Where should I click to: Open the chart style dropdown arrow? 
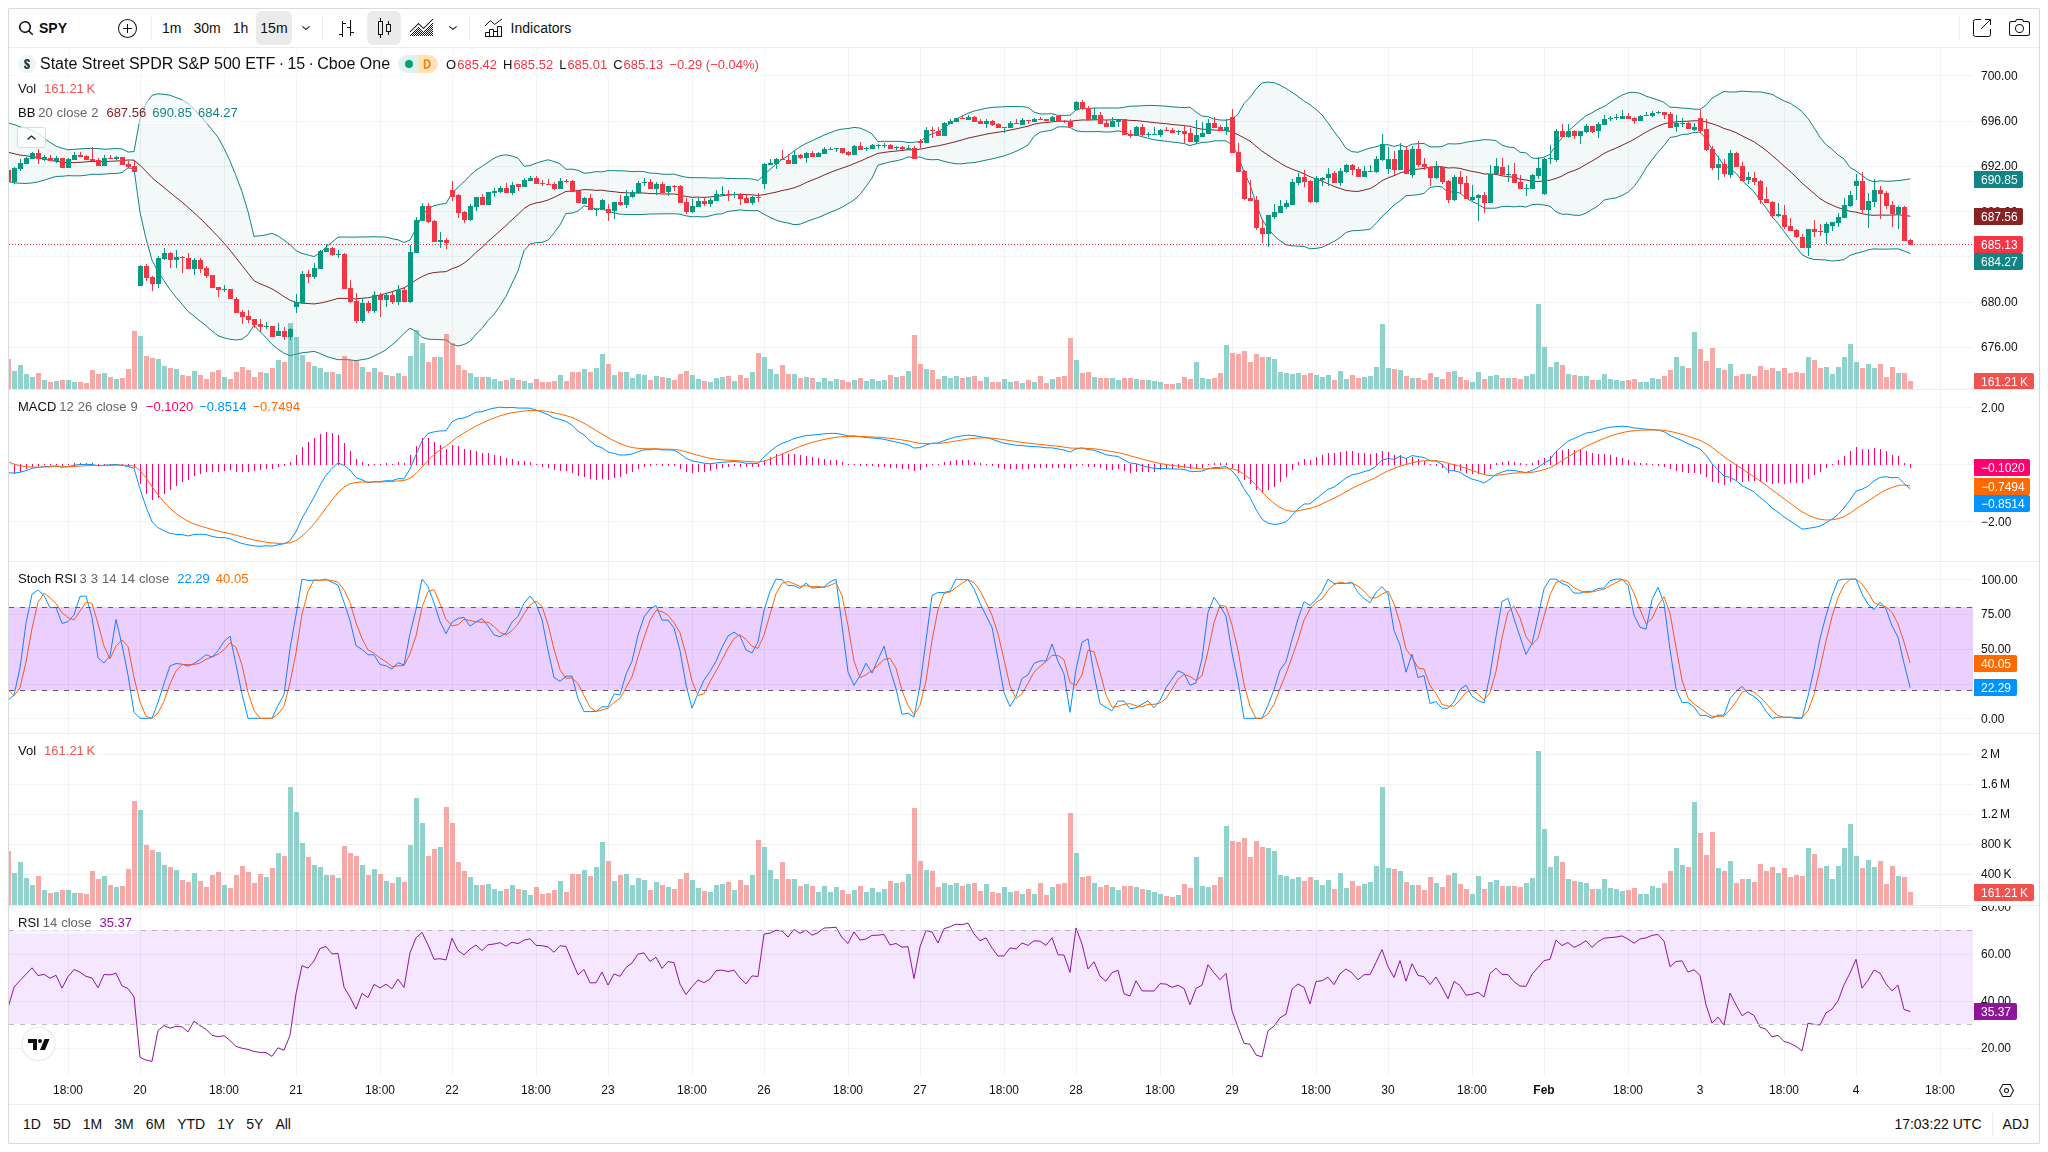coord(453,28)
